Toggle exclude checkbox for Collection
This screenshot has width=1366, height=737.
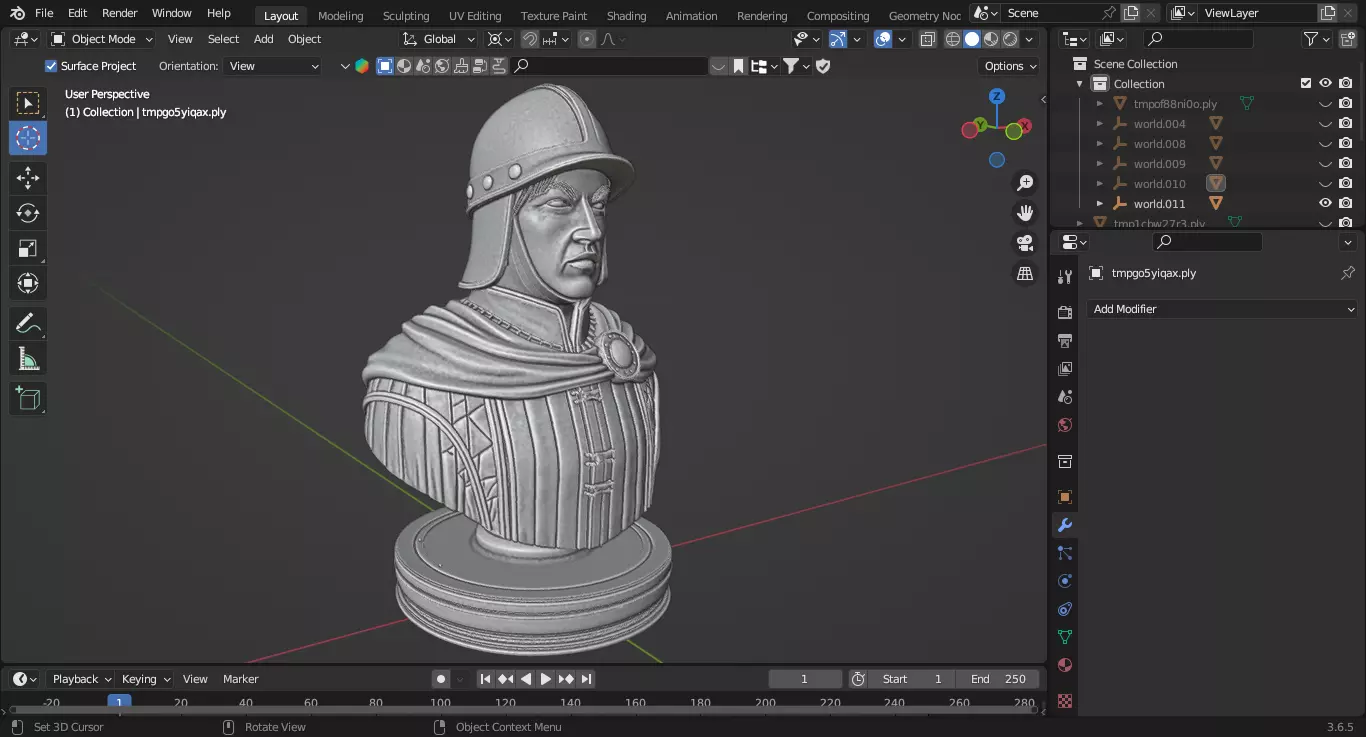point(1305,84)
